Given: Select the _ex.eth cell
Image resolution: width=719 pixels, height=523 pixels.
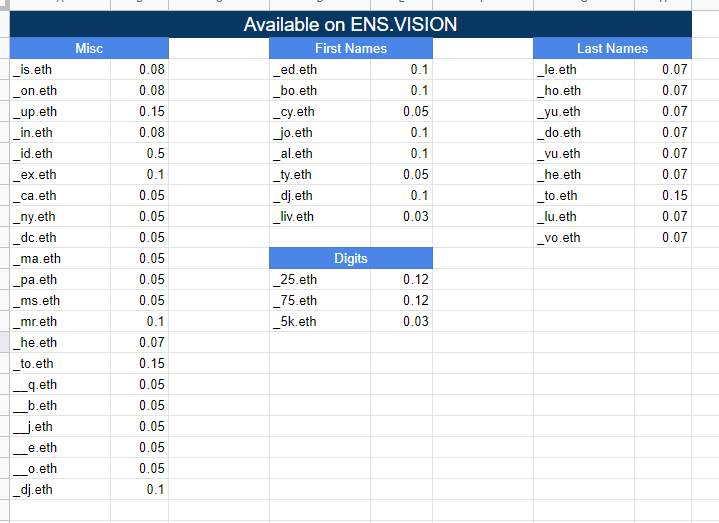Looking at the screenshot, I should (60, 175).
